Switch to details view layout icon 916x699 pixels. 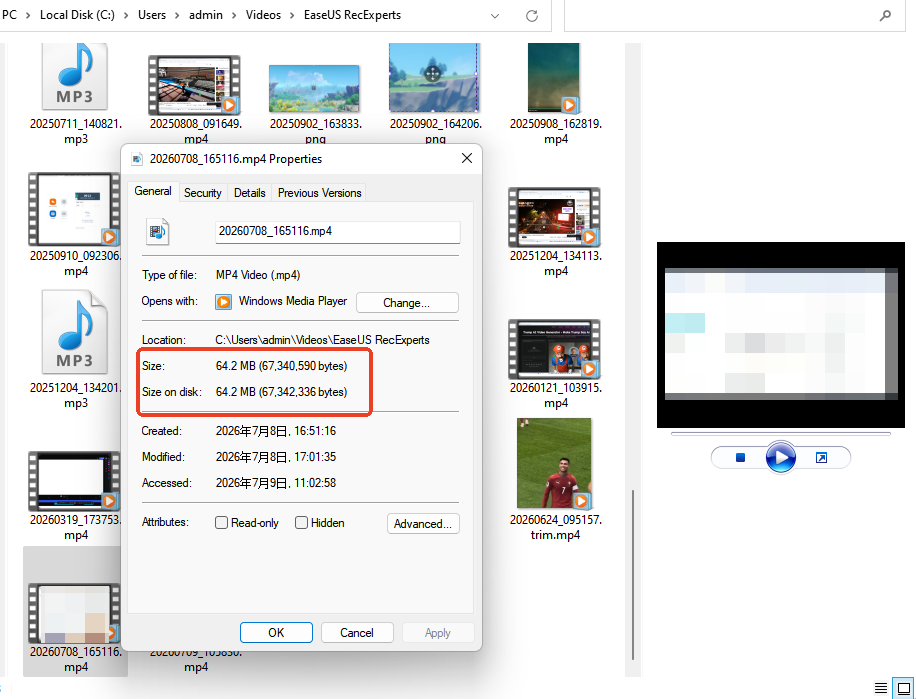(x=880, y=688)
